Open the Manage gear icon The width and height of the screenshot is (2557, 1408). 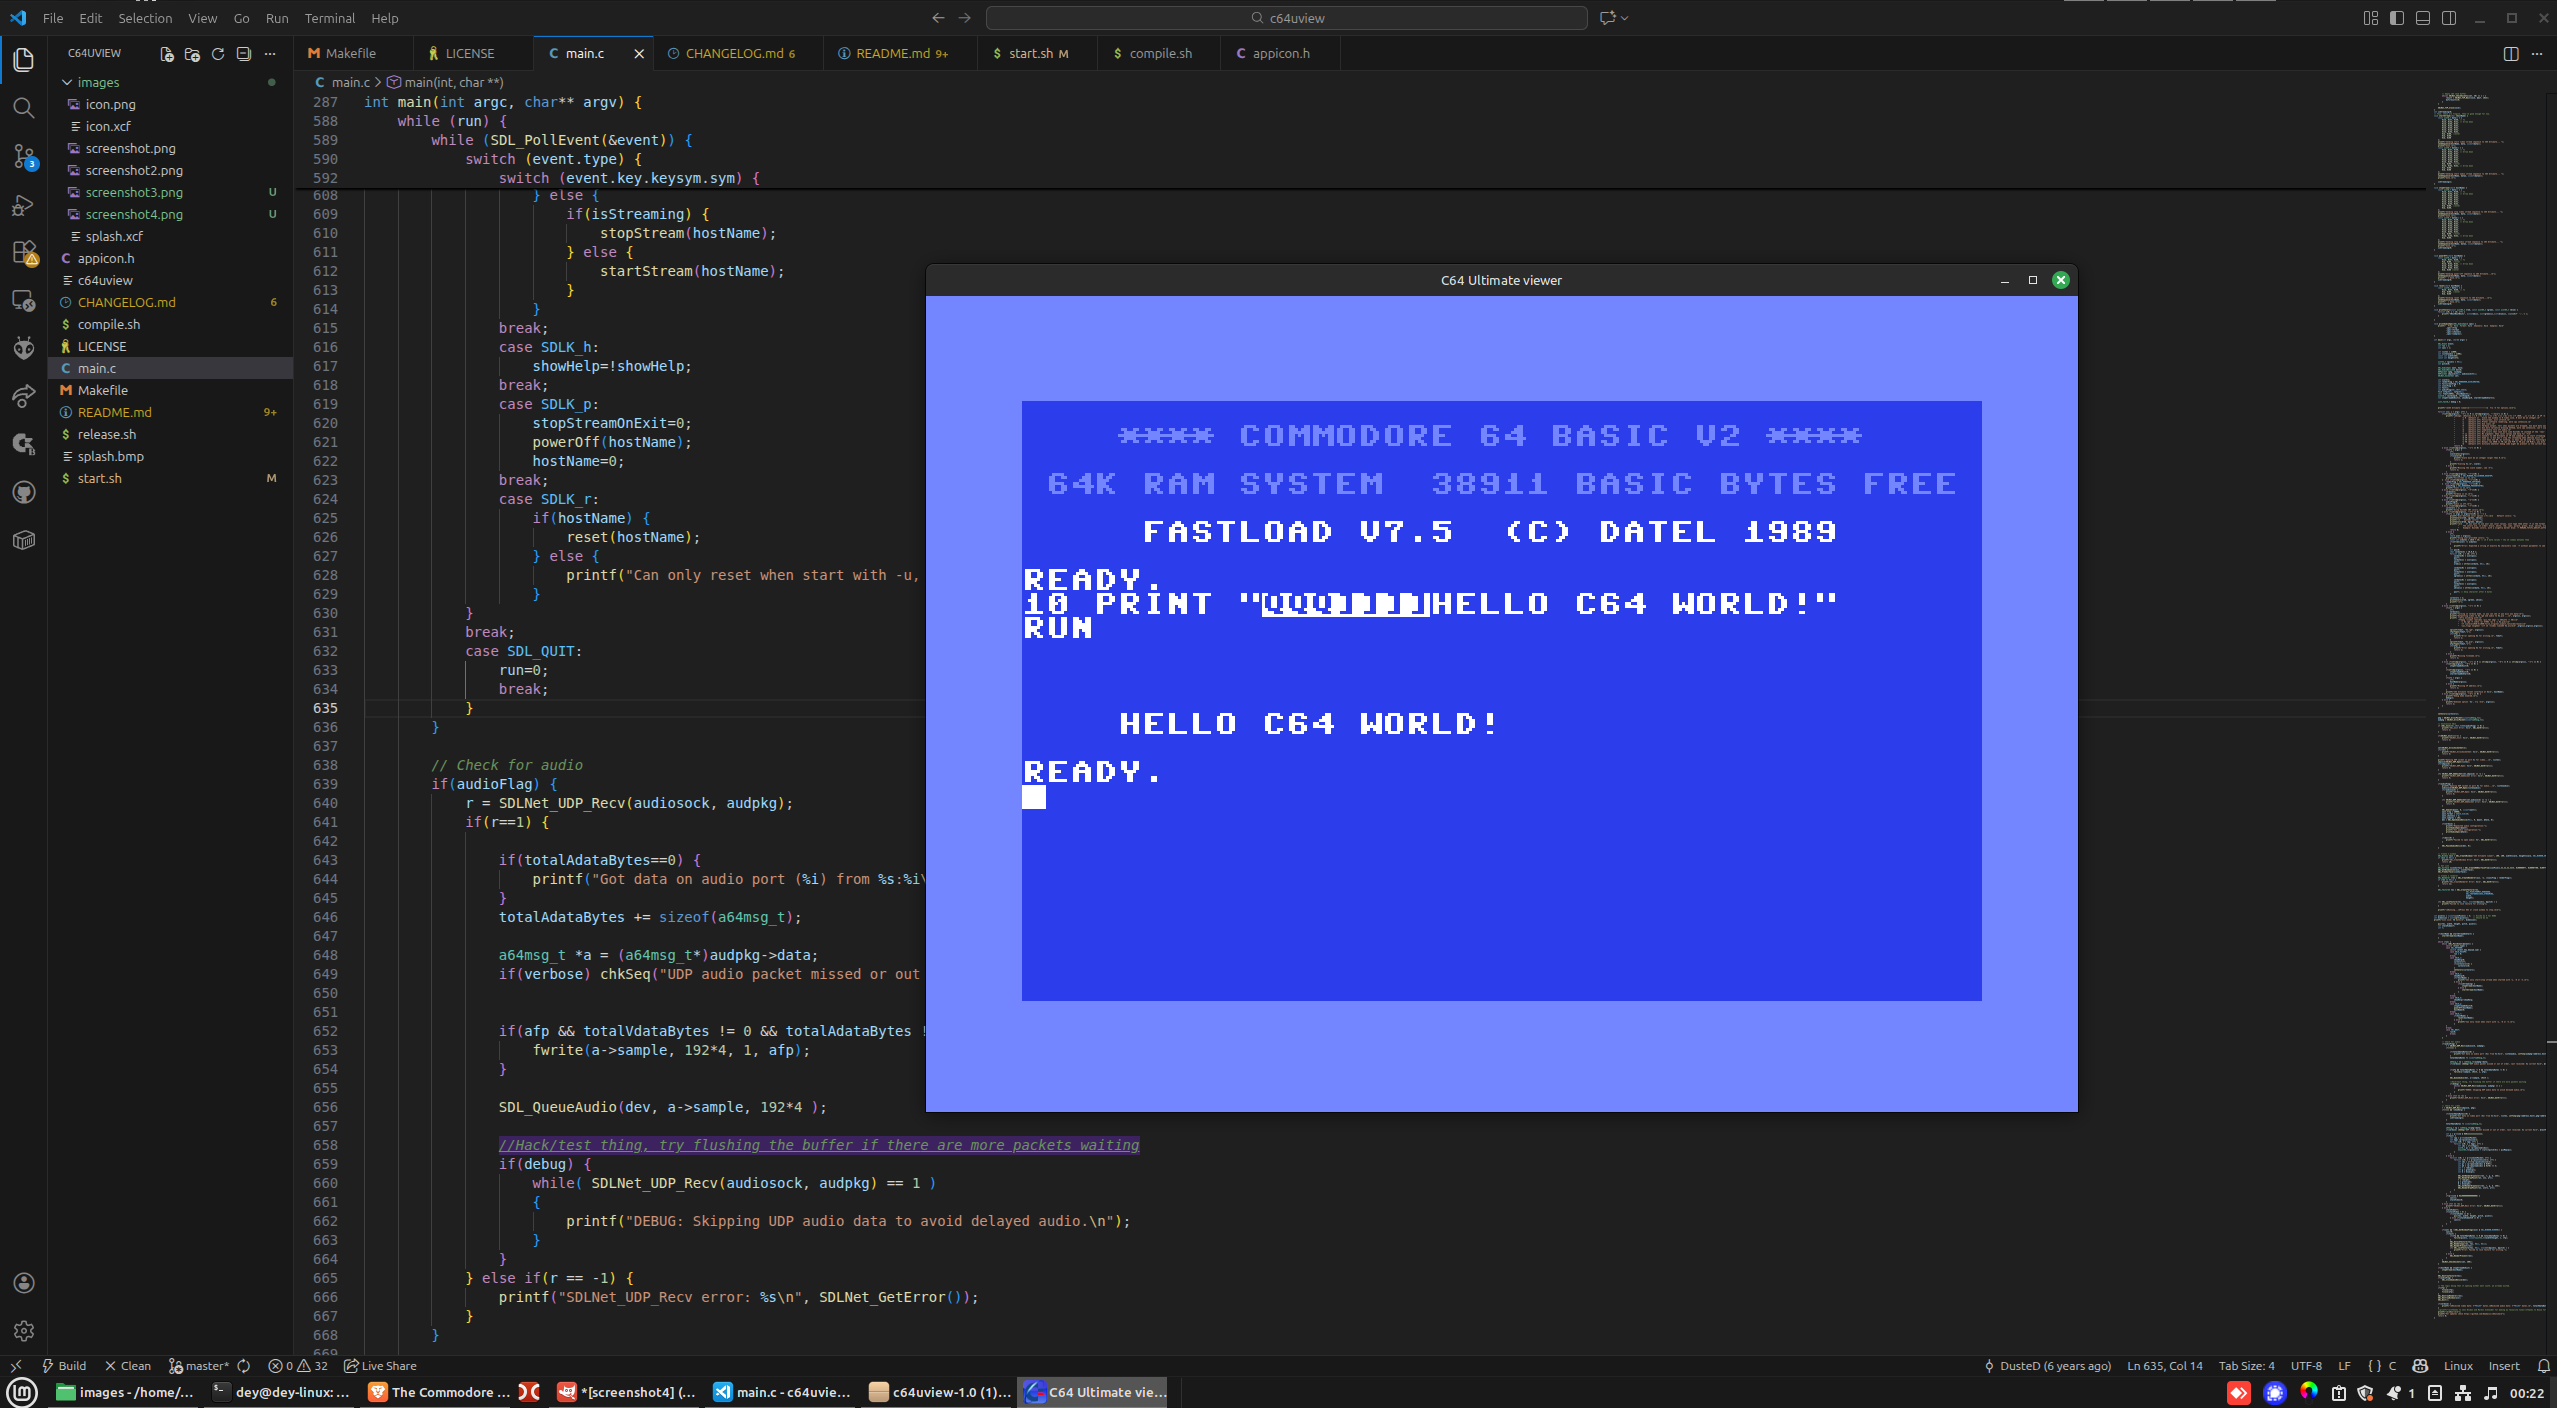tap(23, 1331)
